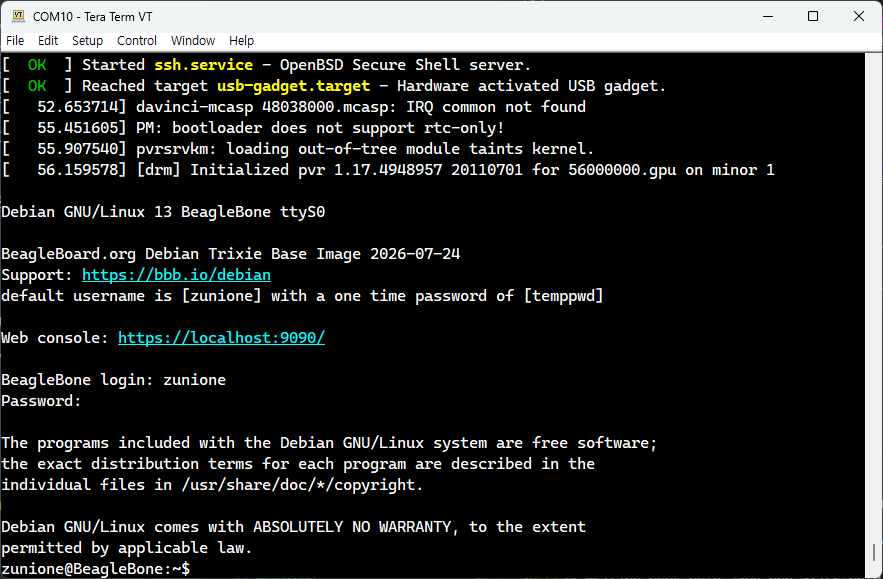The image size is (883, 579).
Task: Click the yellow ssh.service text
Action: click(204, 65)
